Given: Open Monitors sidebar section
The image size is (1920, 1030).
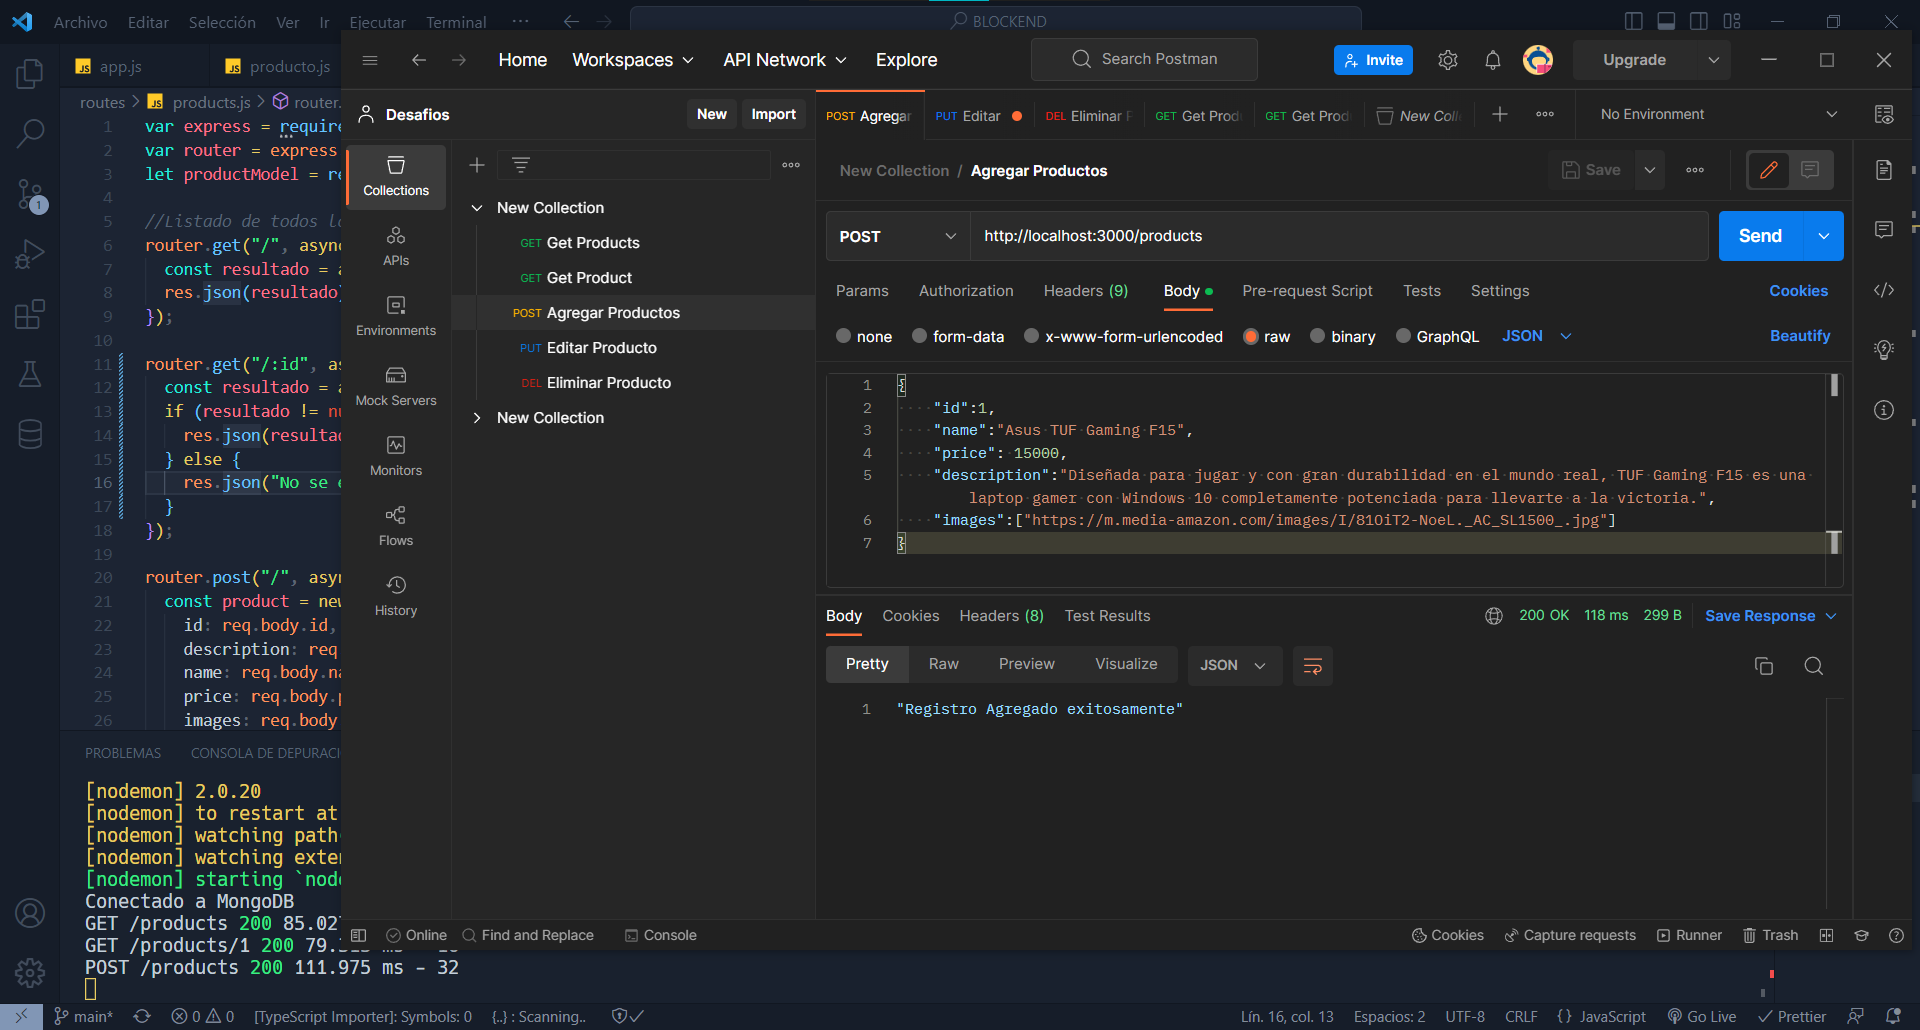Looking at the screenshot, I should (396, 456).
